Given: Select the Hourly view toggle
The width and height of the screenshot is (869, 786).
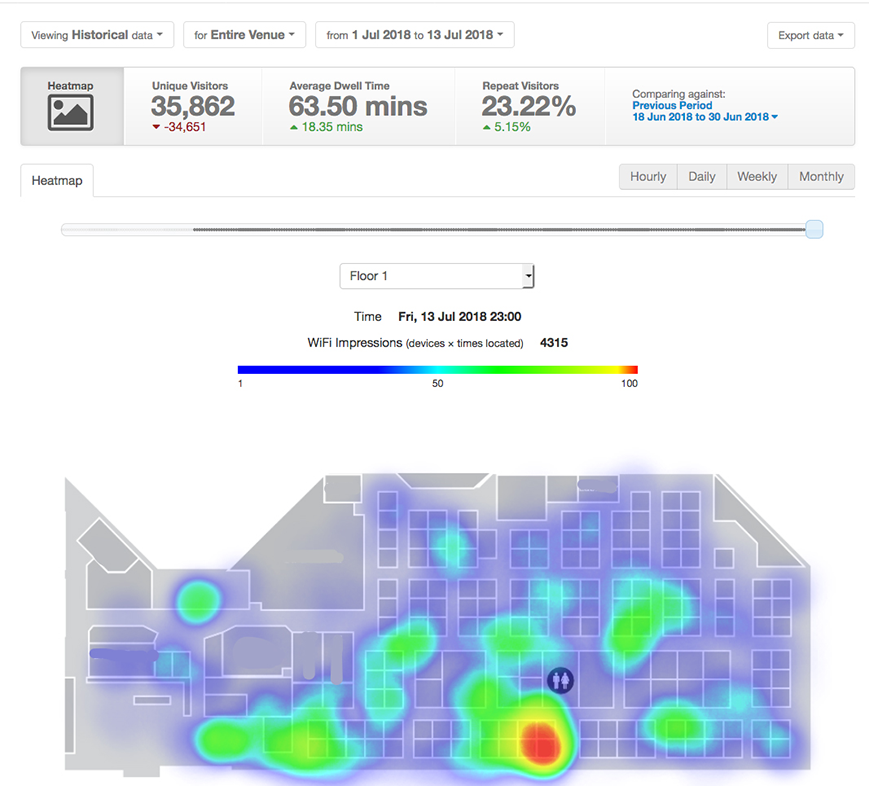Looking at the screenshot, I should tap(648, 177).
